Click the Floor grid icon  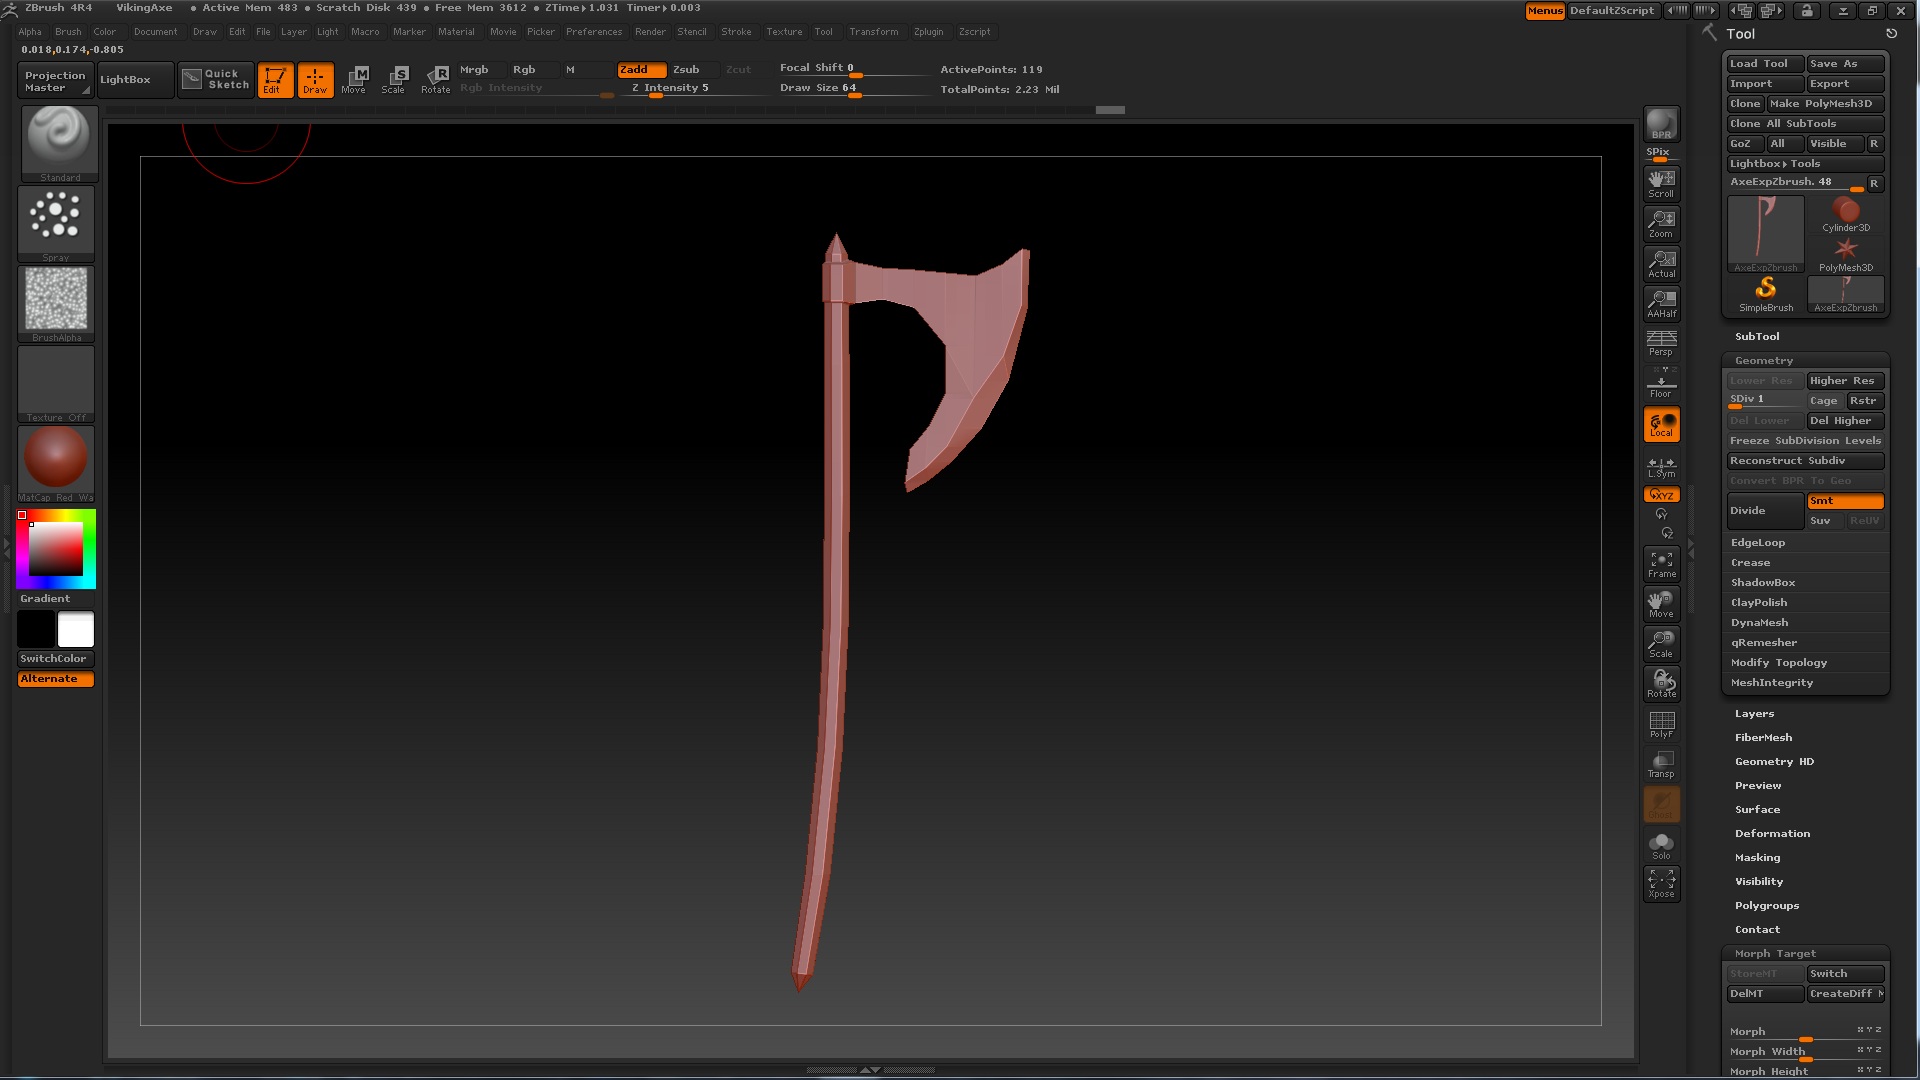(x=1661, y=384)
